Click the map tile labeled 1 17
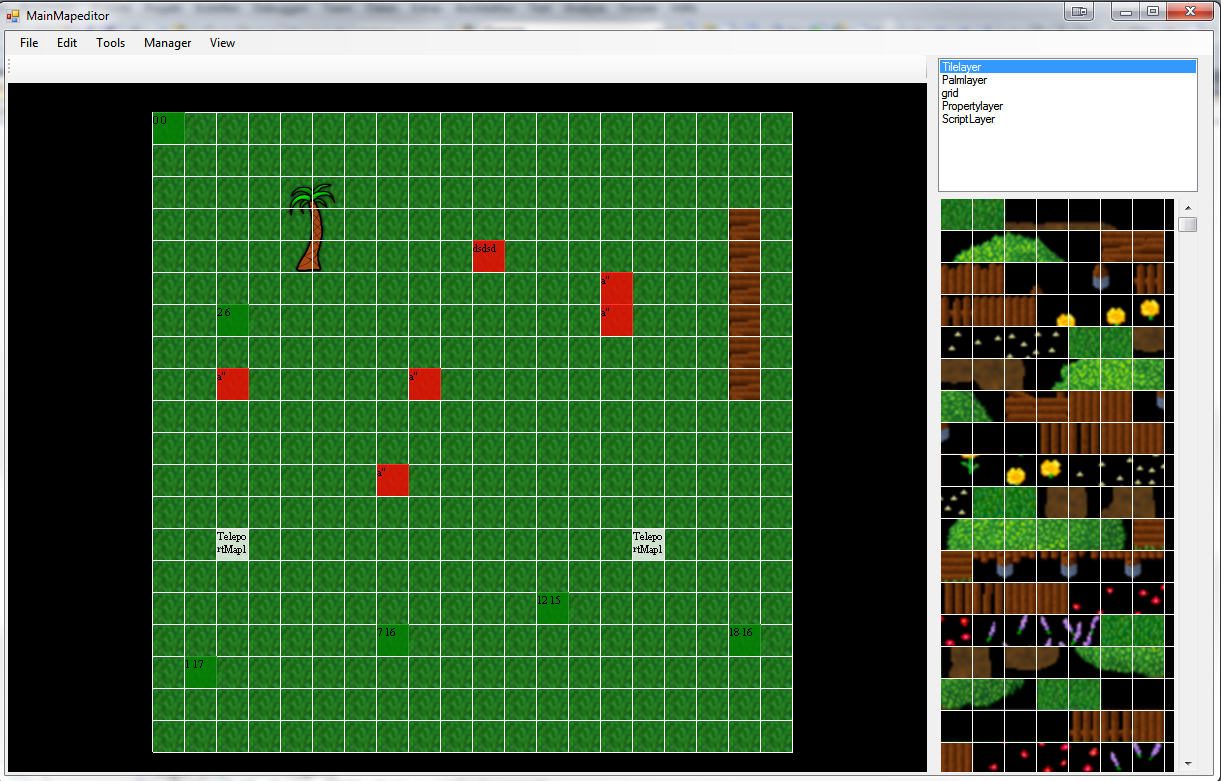Screen dimensions: 1221x781 tap(201, 672)
